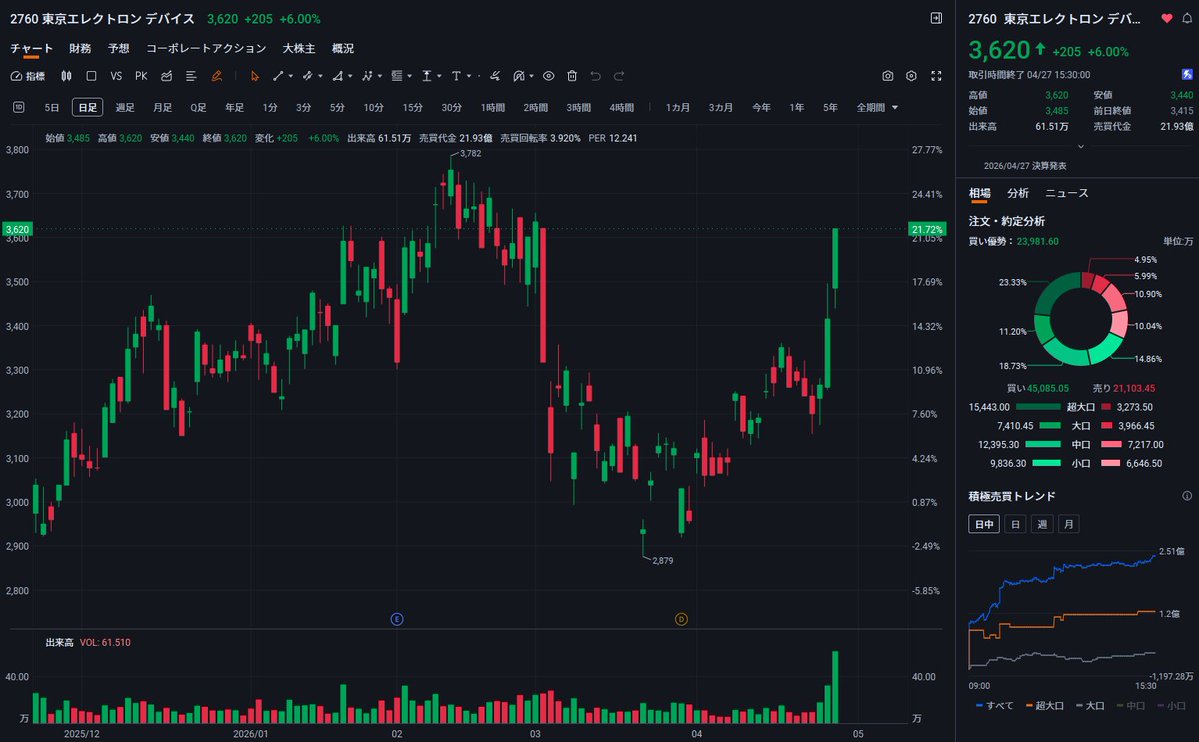Undo the last drawing action
This screenshot has width=1199, height=742.
point(596,76)
